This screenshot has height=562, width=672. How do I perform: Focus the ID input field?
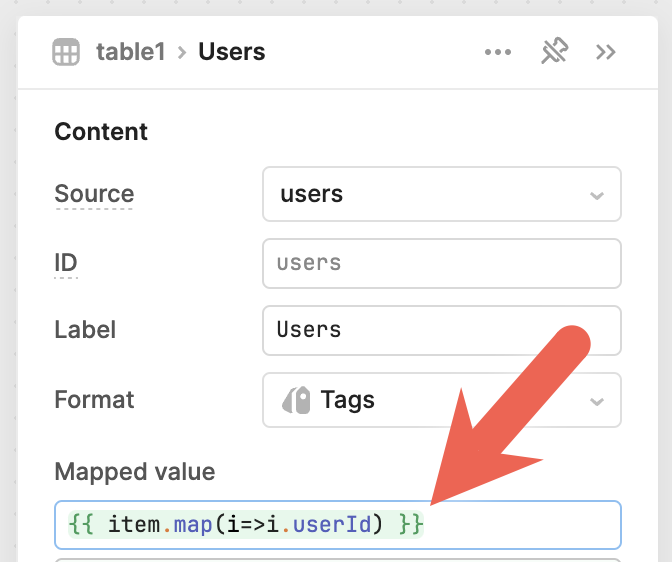(x=441, y=263)
